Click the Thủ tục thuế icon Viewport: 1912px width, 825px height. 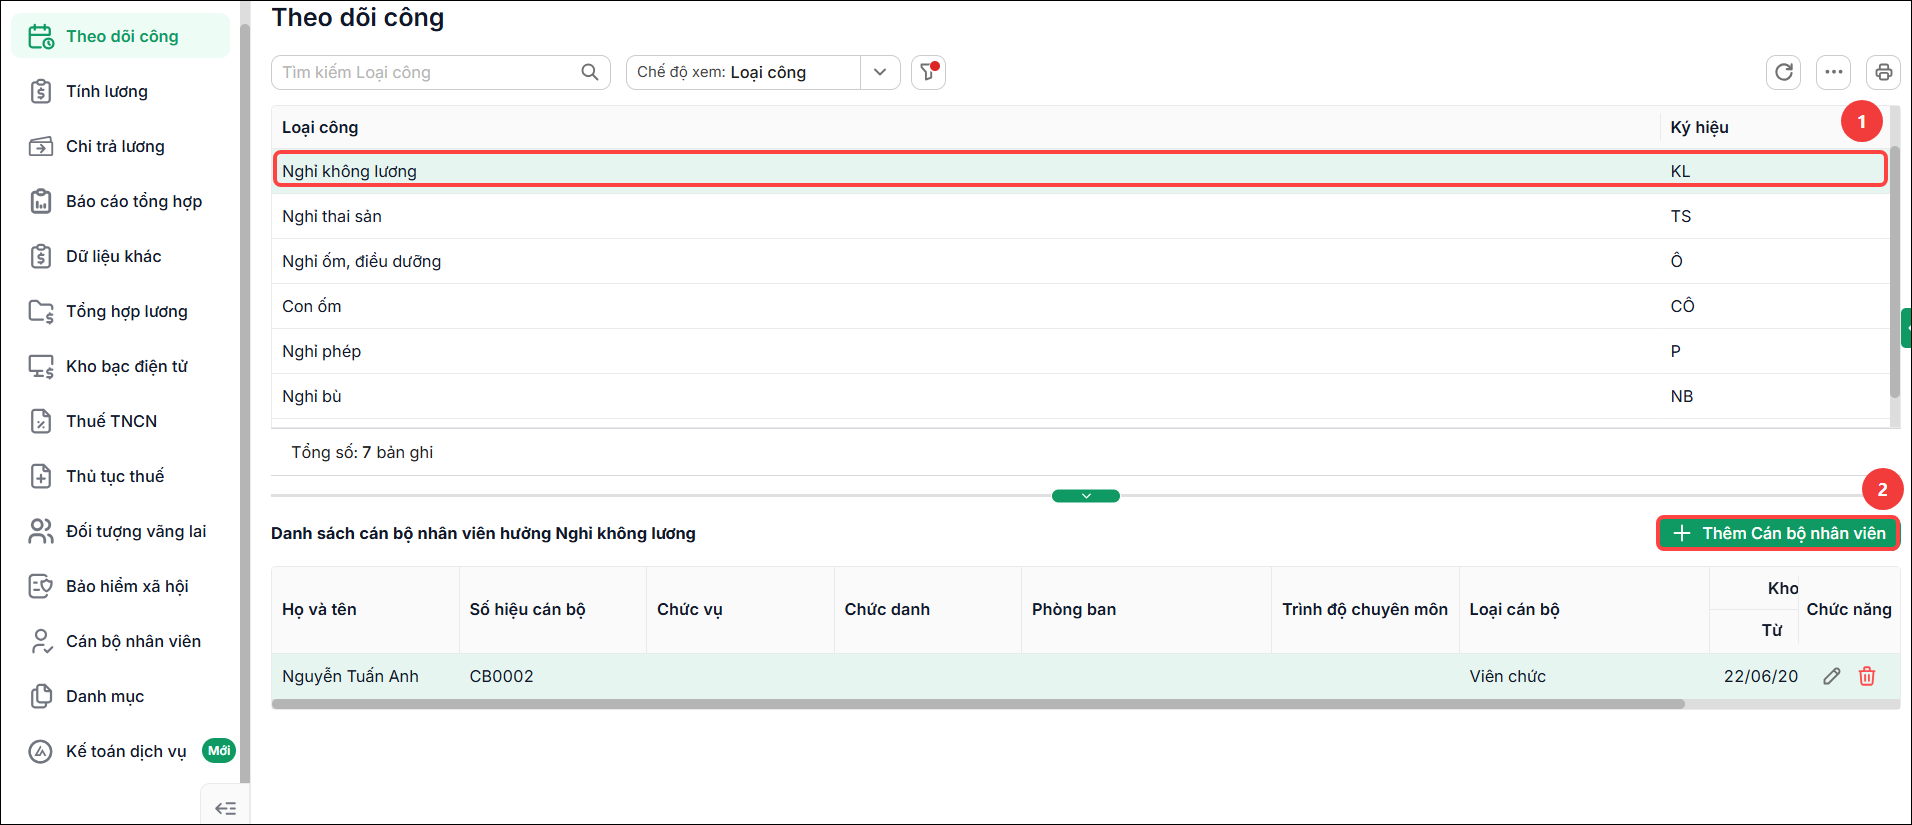click(x=41, y=476)
